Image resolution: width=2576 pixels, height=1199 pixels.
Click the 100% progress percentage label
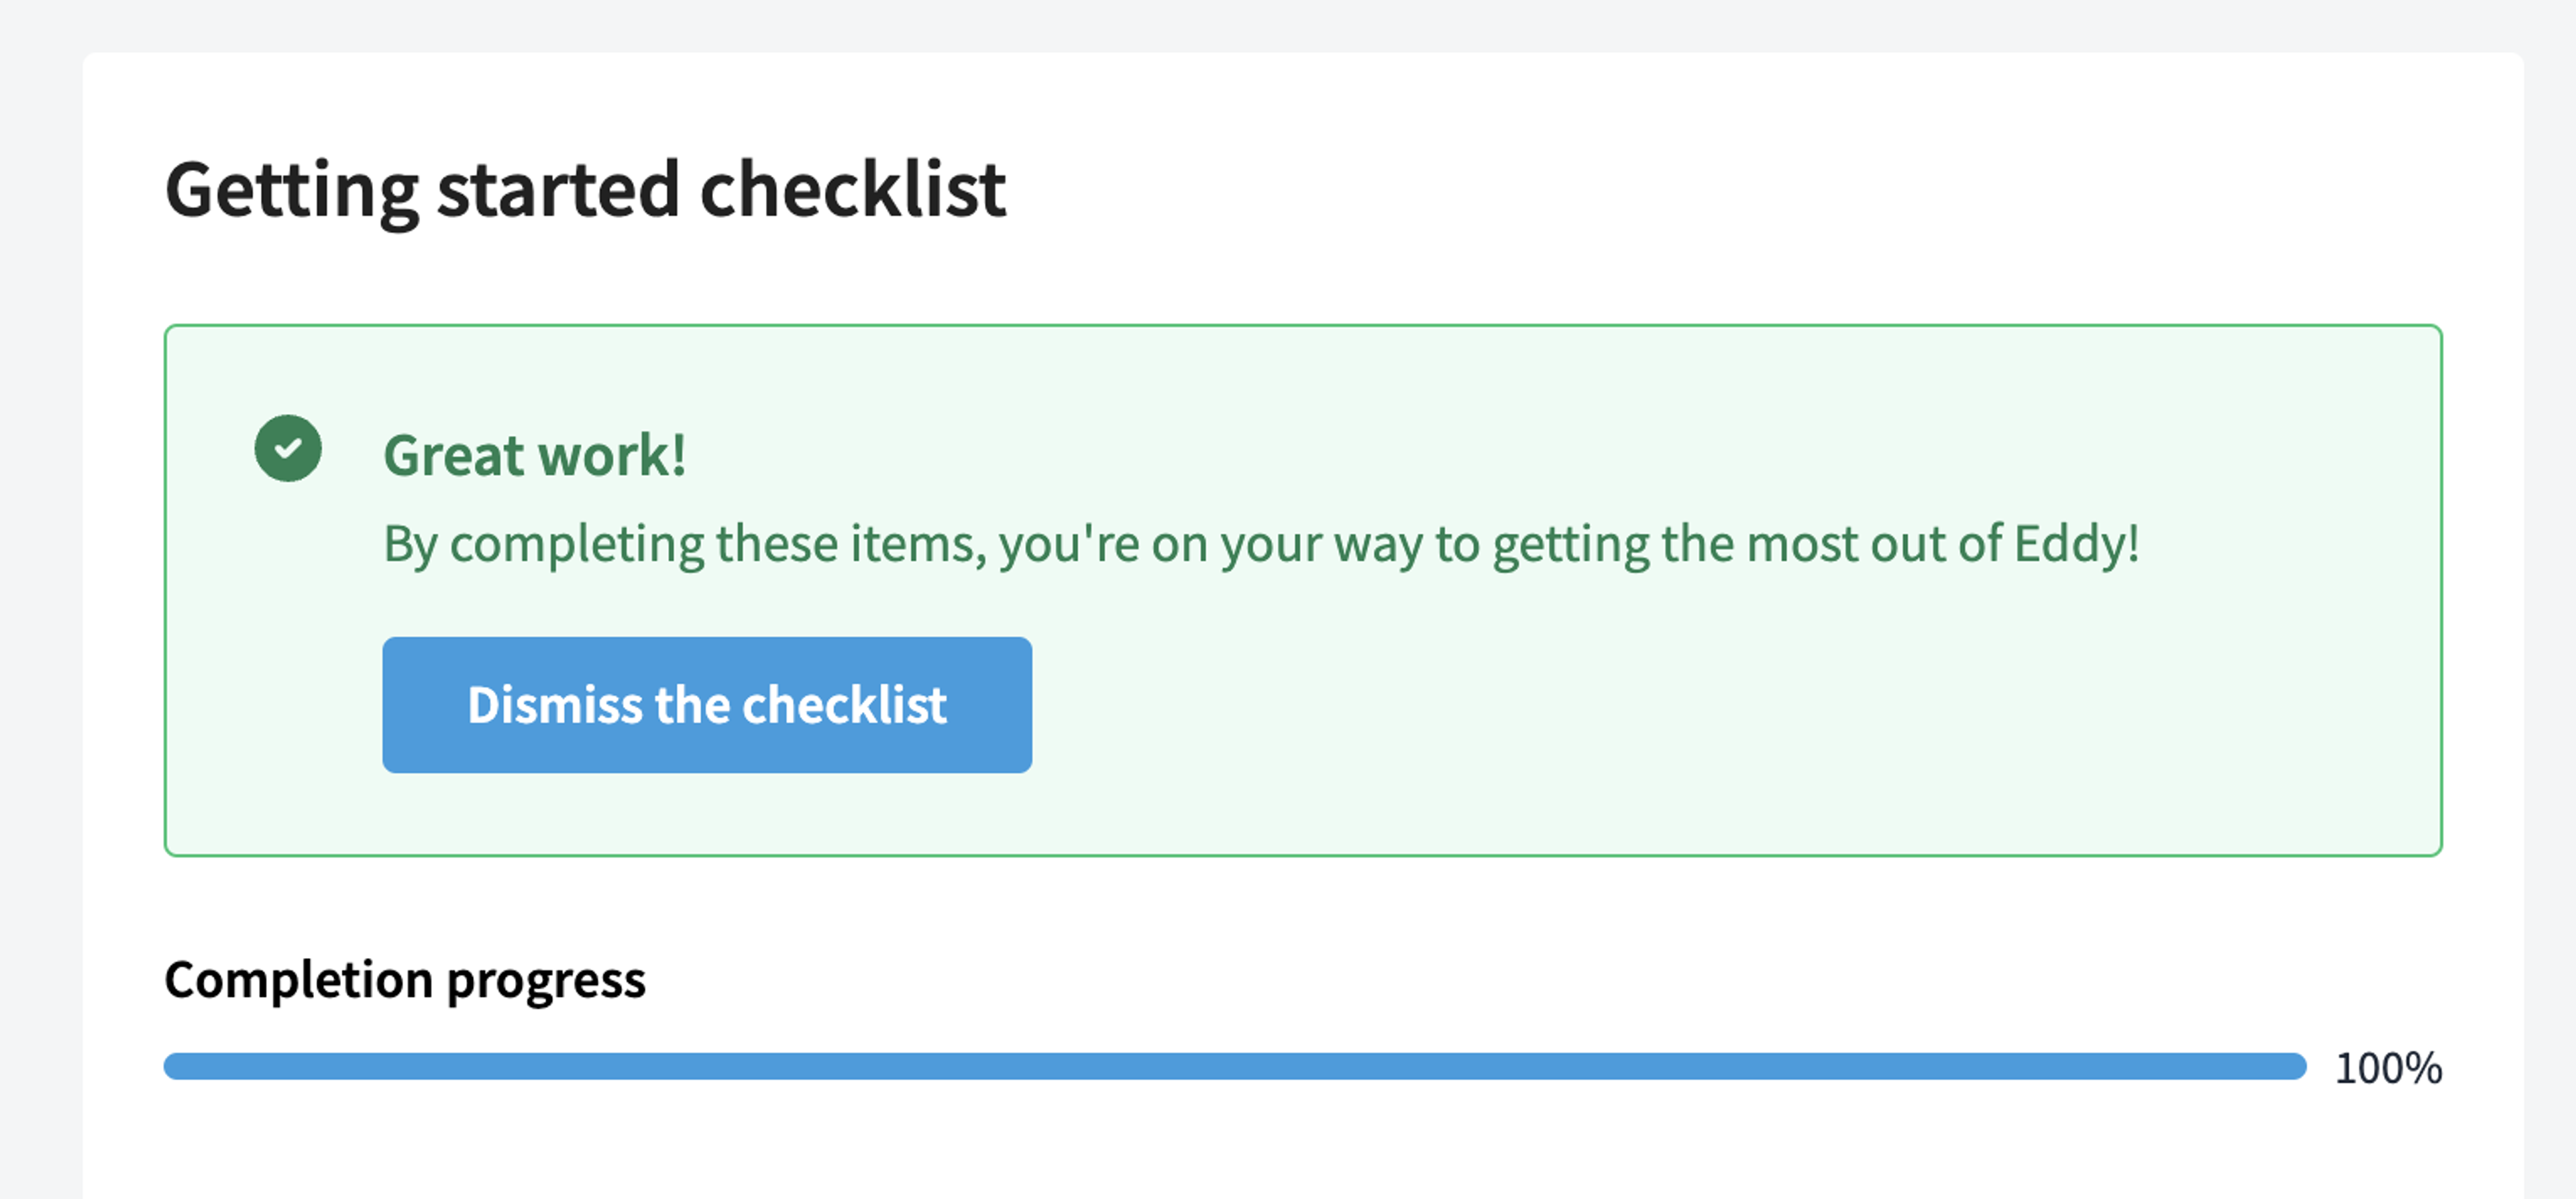pos(2388,1068)
